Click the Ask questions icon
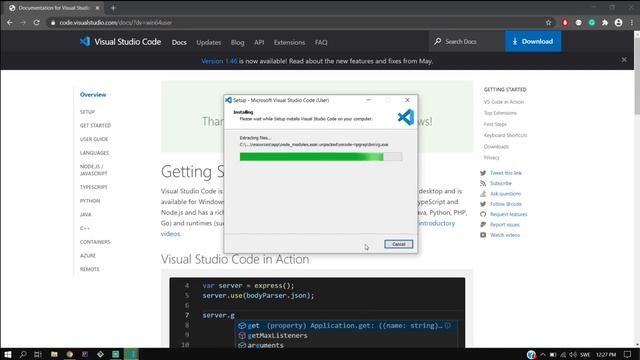Viewport: 640px width, 360px height. 483,193
